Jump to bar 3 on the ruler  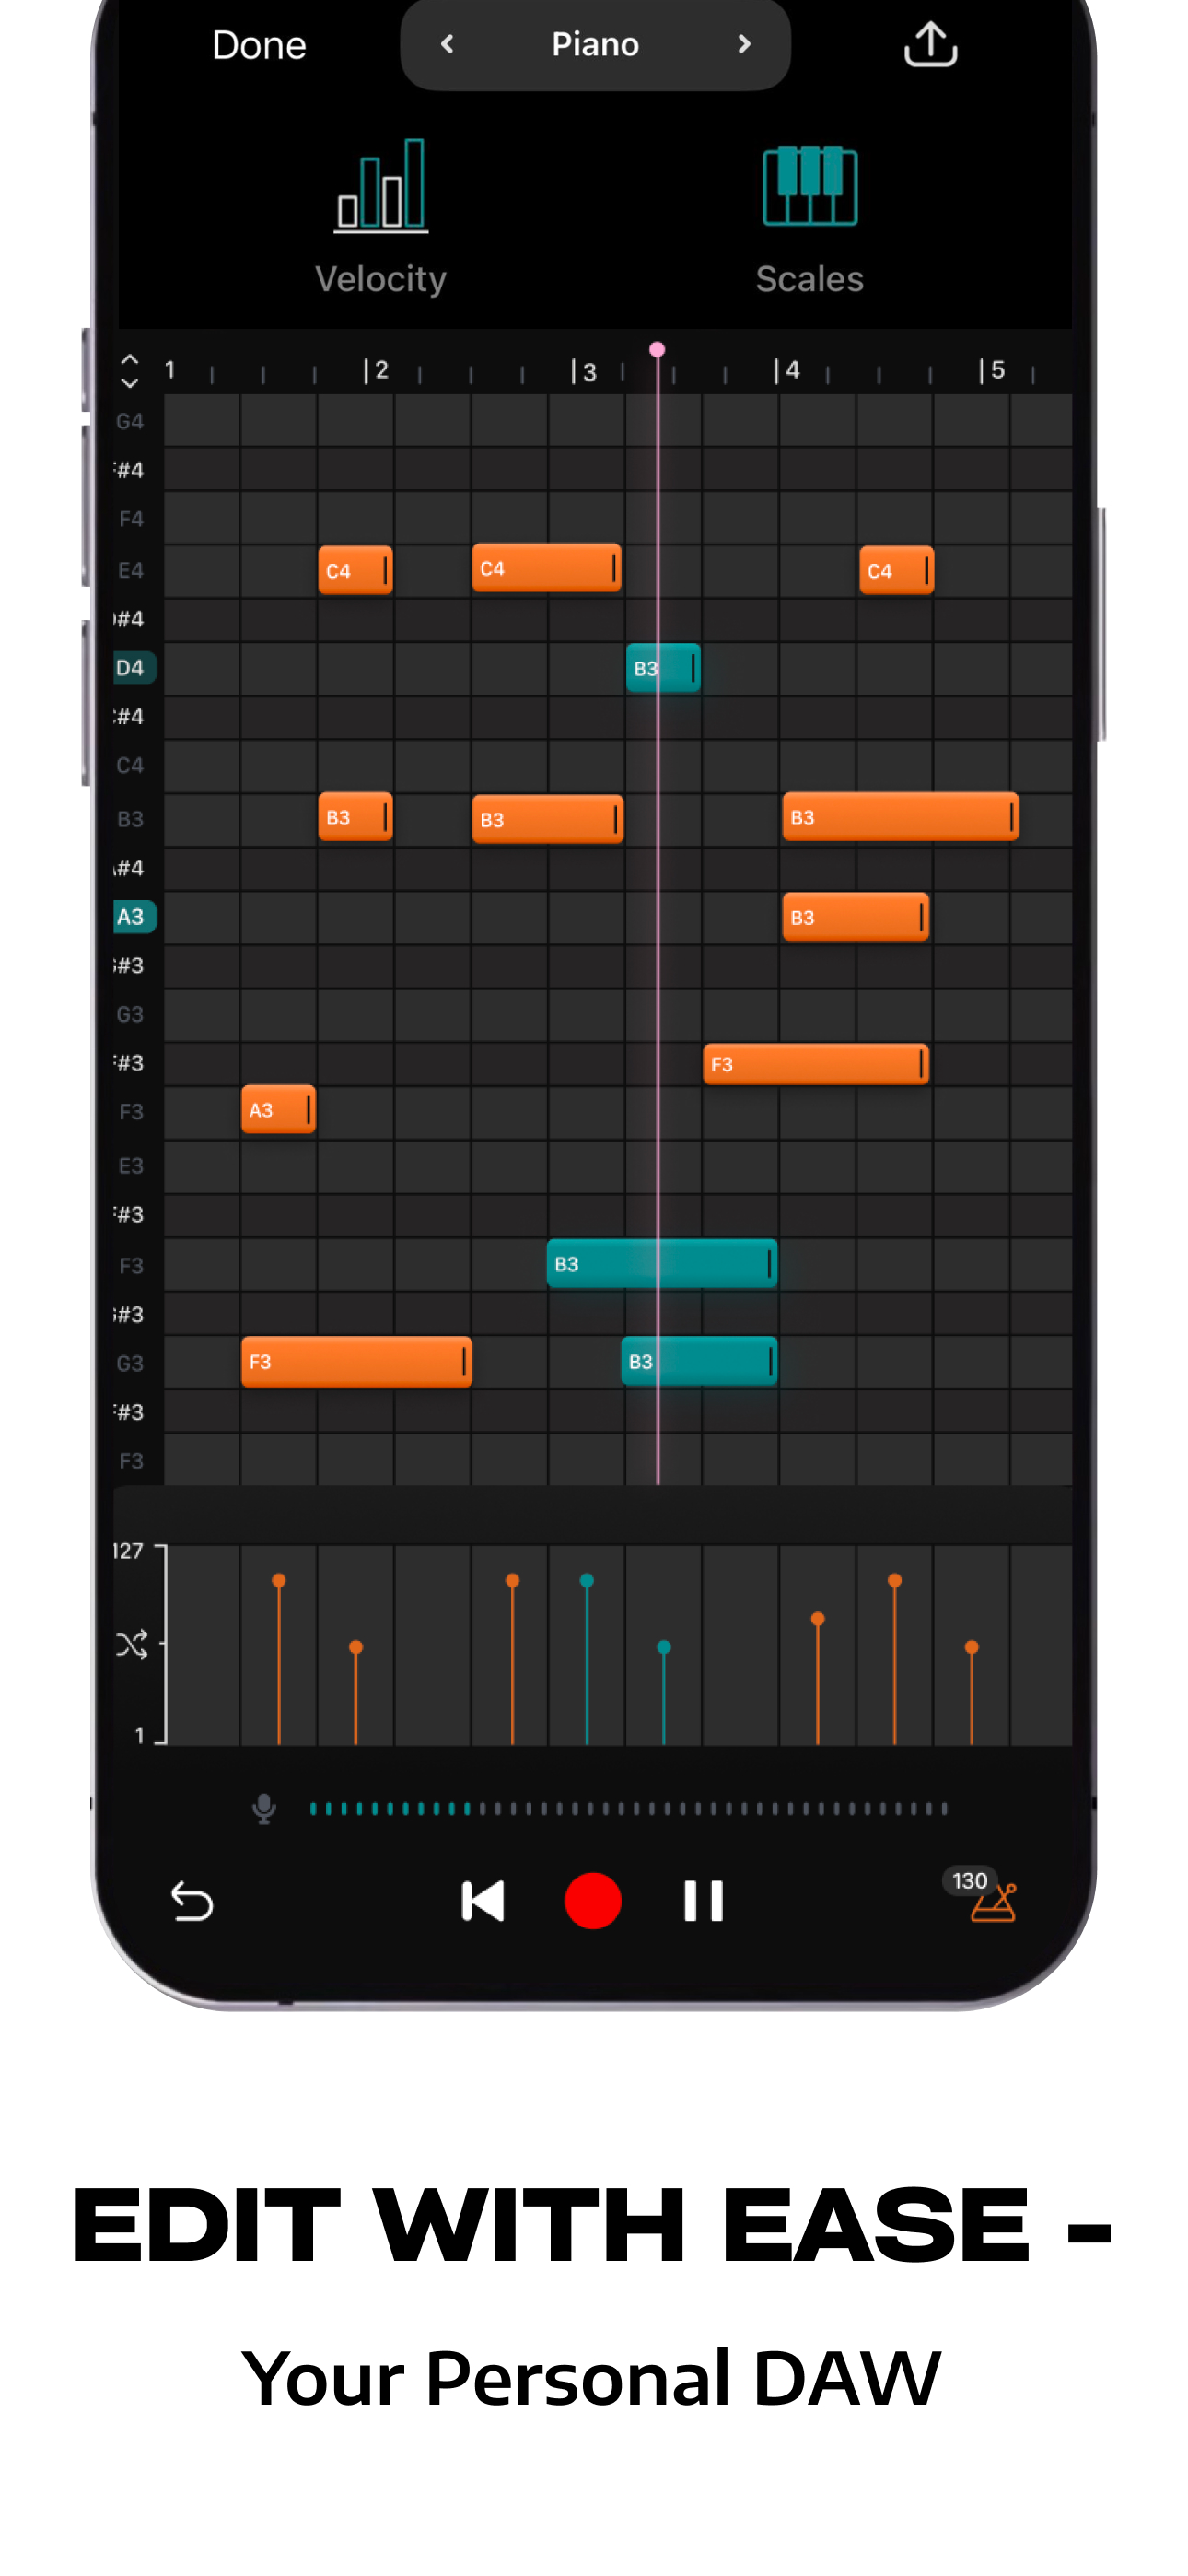pos(584,372)
